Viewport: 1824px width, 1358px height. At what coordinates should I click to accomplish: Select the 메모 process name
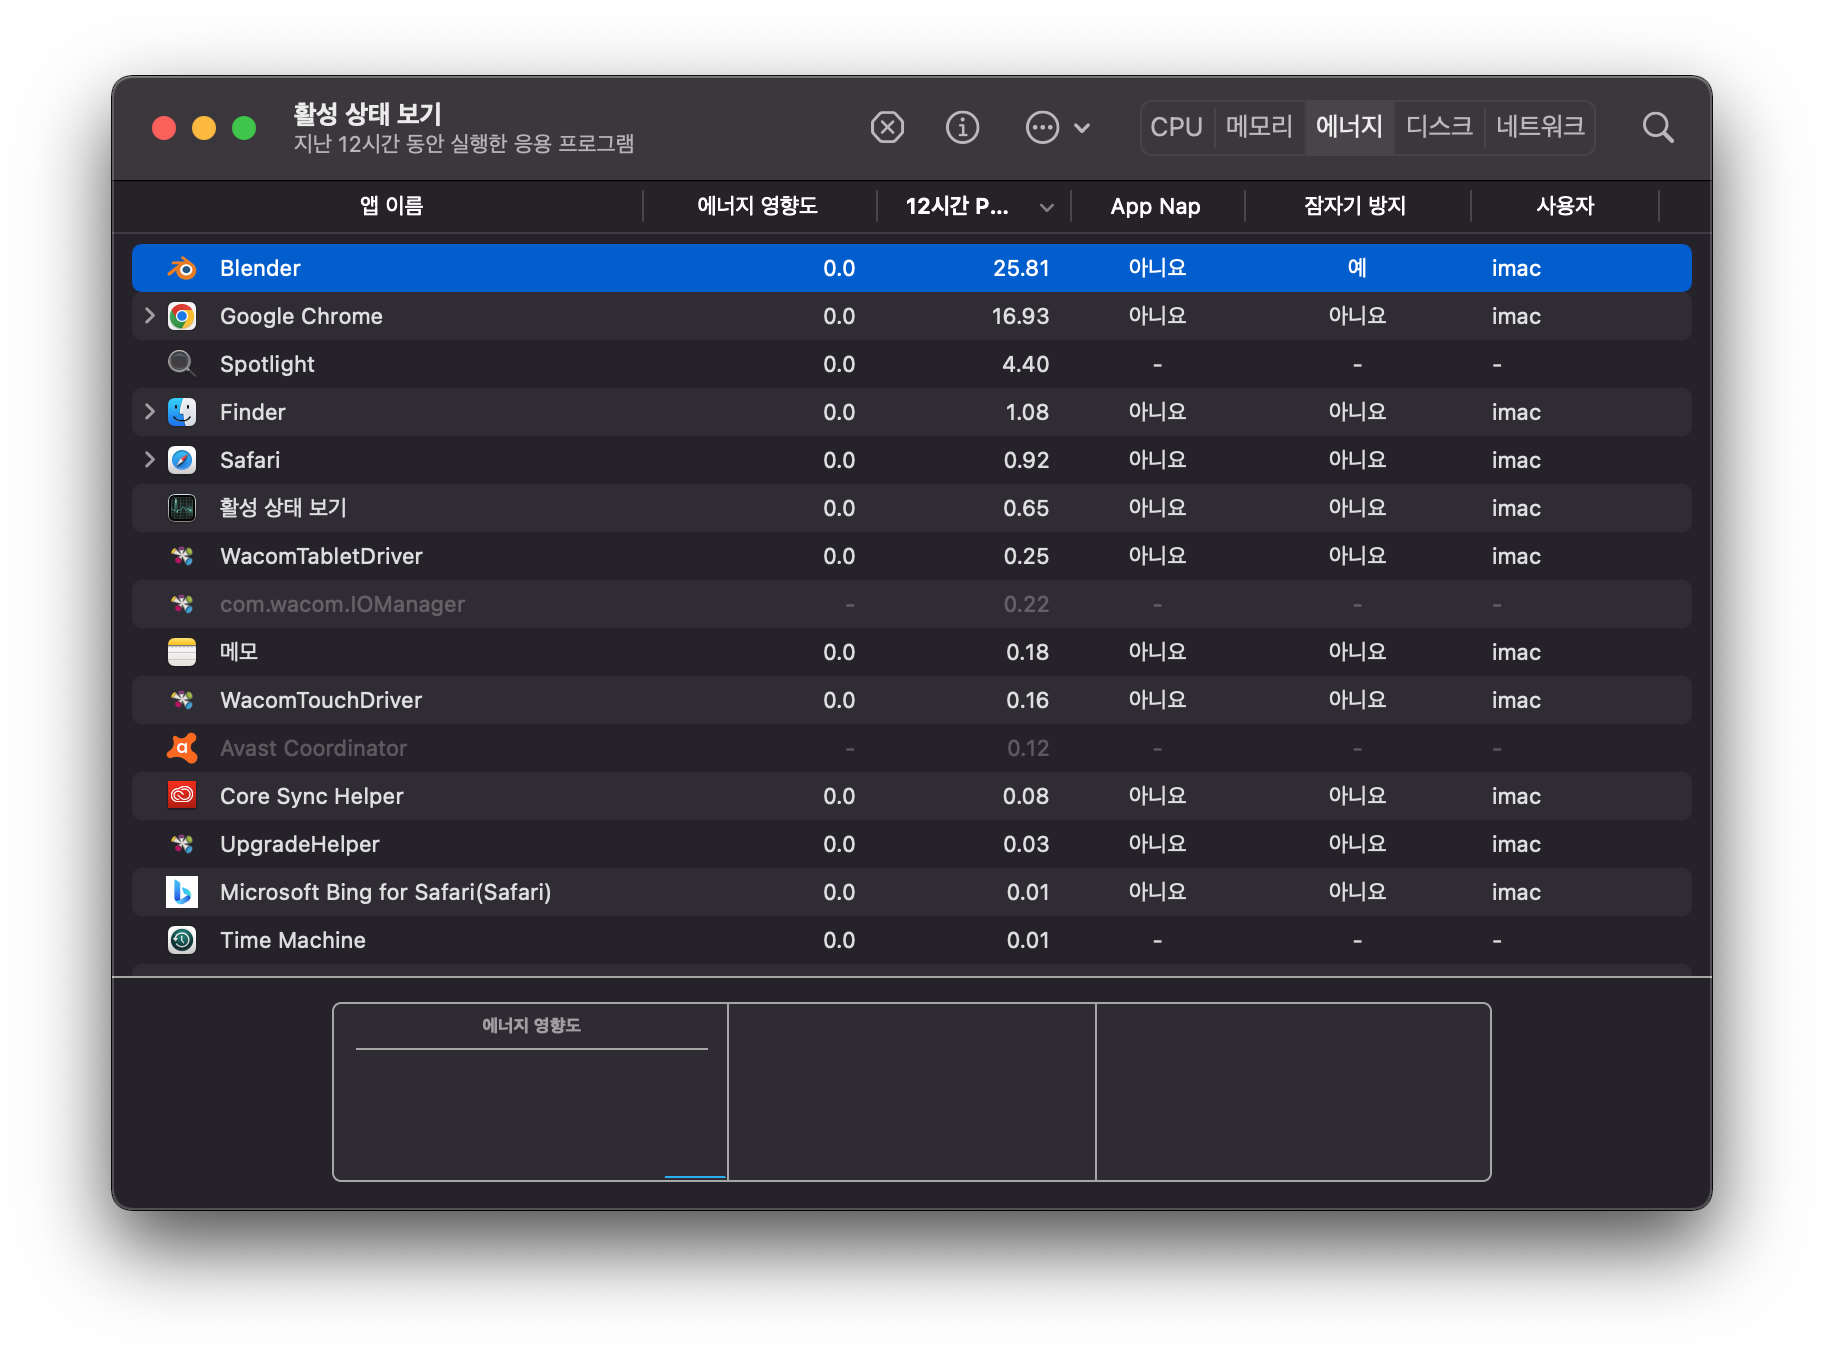tap(239, 652)
